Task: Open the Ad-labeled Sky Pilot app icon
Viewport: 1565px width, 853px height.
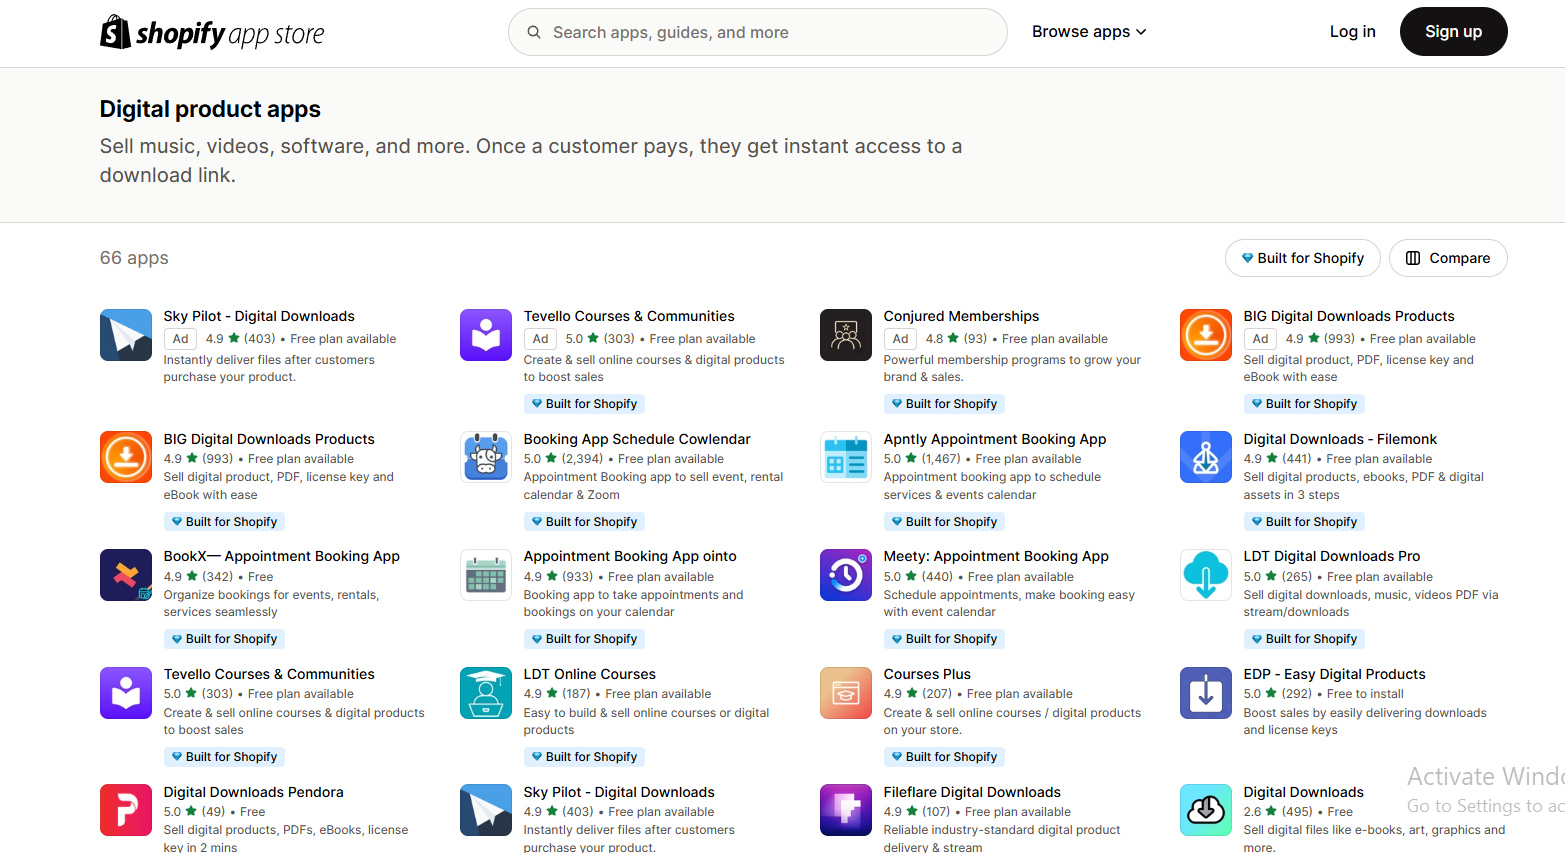Action: [126, 335]
